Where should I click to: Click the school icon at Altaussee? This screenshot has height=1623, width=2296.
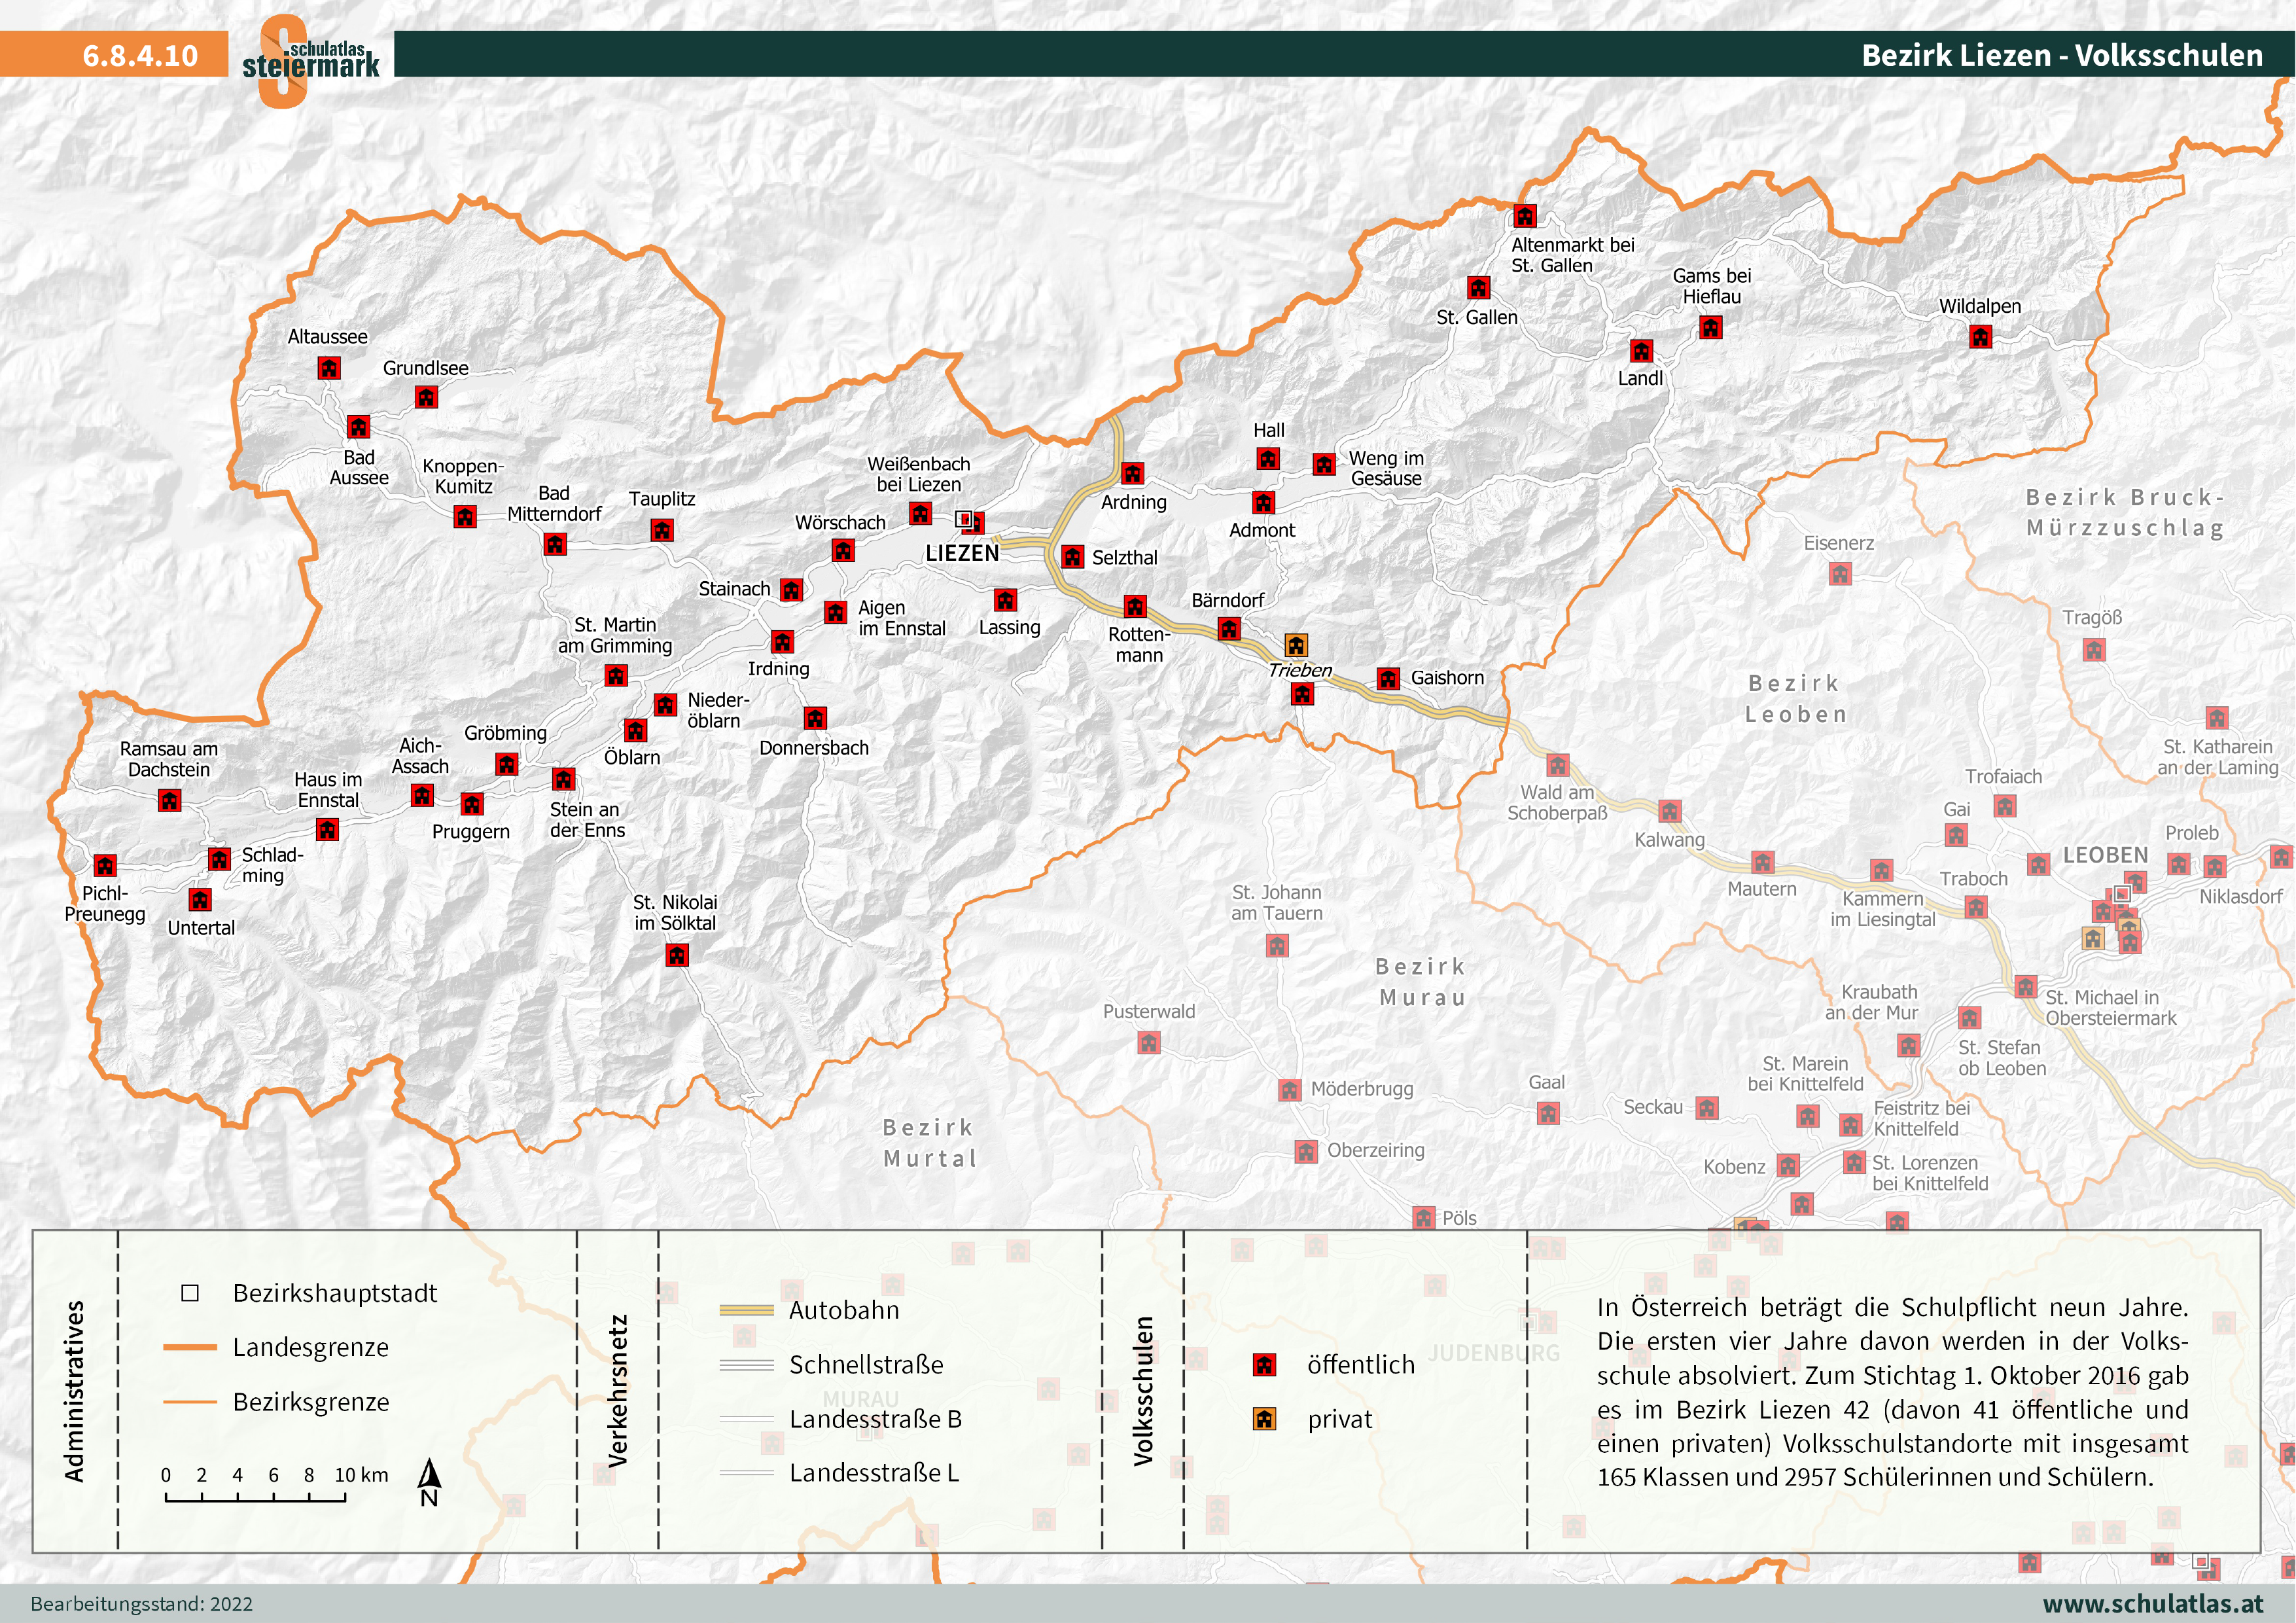pos(328,368)
